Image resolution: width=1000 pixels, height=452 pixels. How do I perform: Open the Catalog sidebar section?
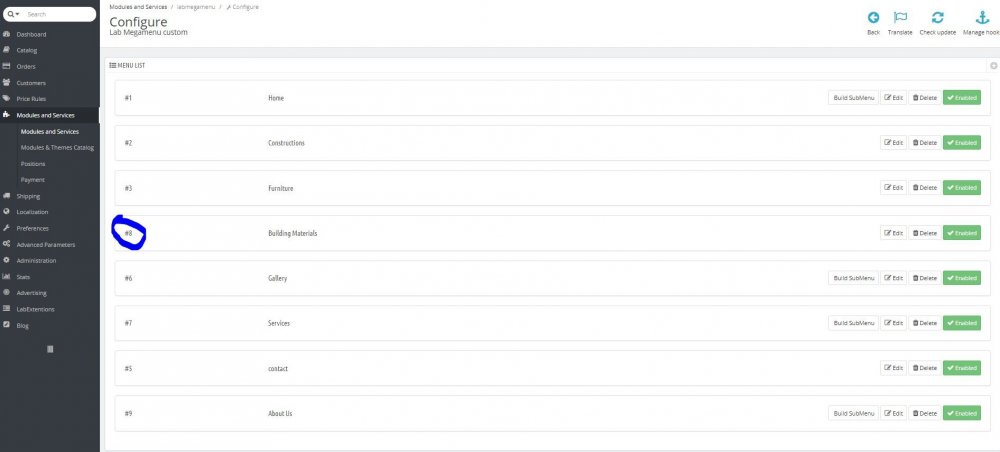[x=27, y=50]
